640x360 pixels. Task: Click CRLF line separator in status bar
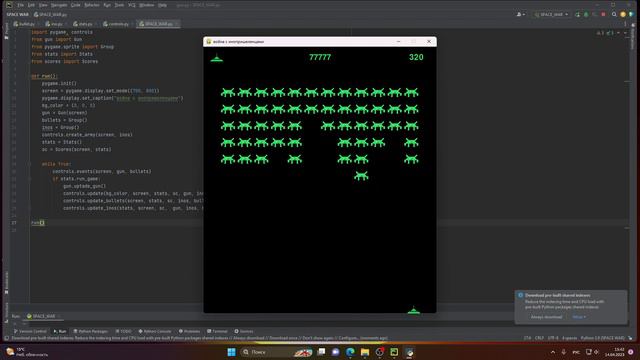click(x=539, y=338)
